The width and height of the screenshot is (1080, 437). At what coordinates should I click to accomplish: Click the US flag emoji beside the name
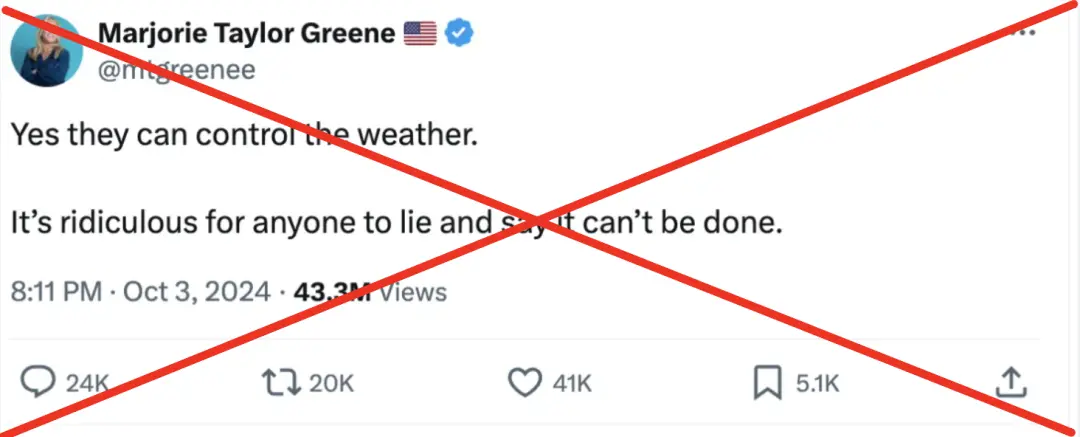420,34
